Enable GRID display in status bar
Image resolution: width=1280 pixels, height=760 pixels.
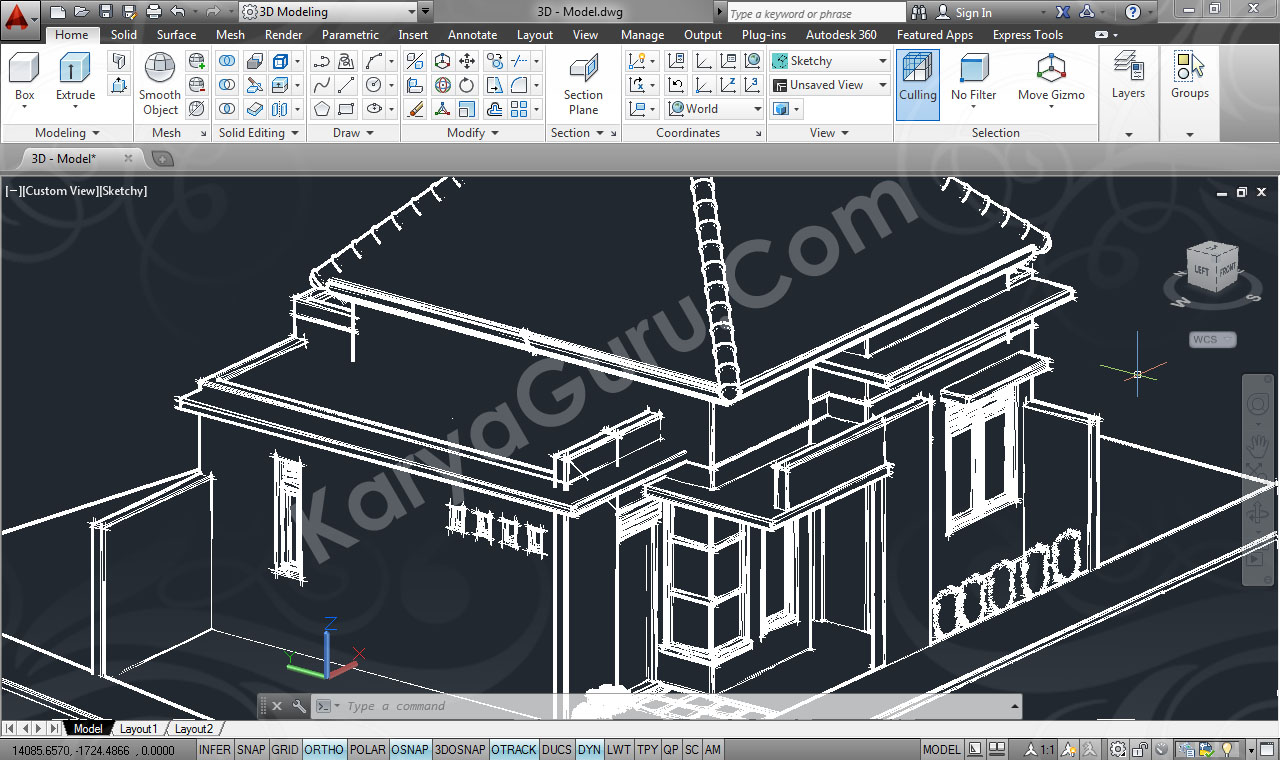(285, 749)
